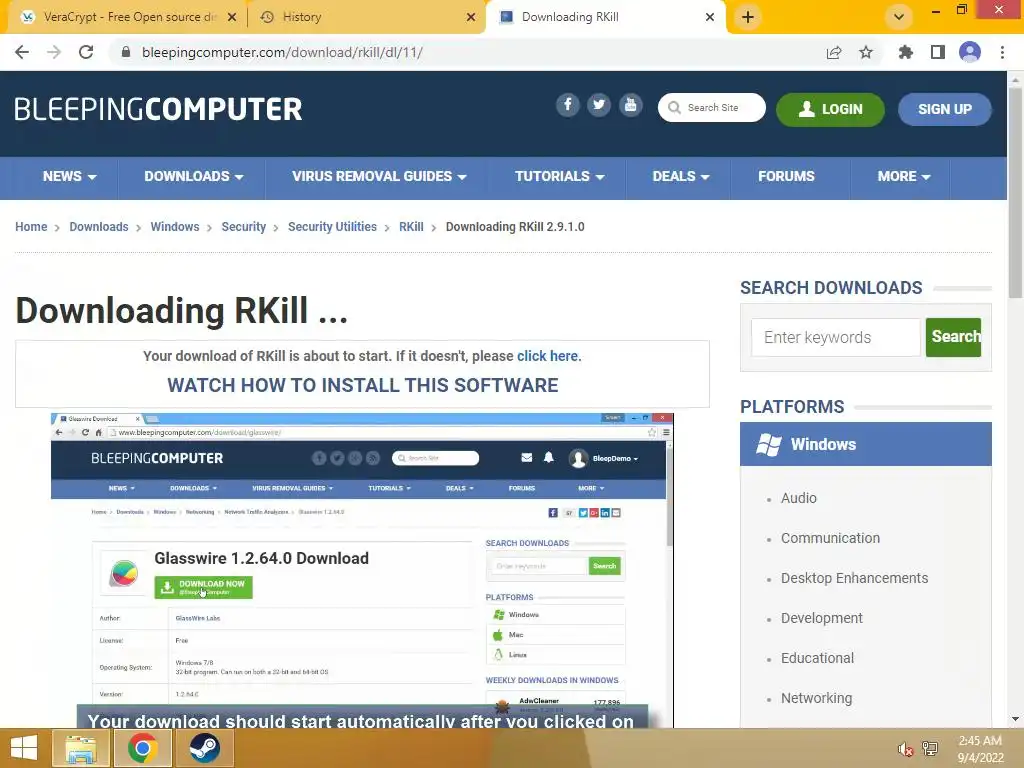Click the network tray icon
This screenshot has width=1024, height=768.
[930, 749]
